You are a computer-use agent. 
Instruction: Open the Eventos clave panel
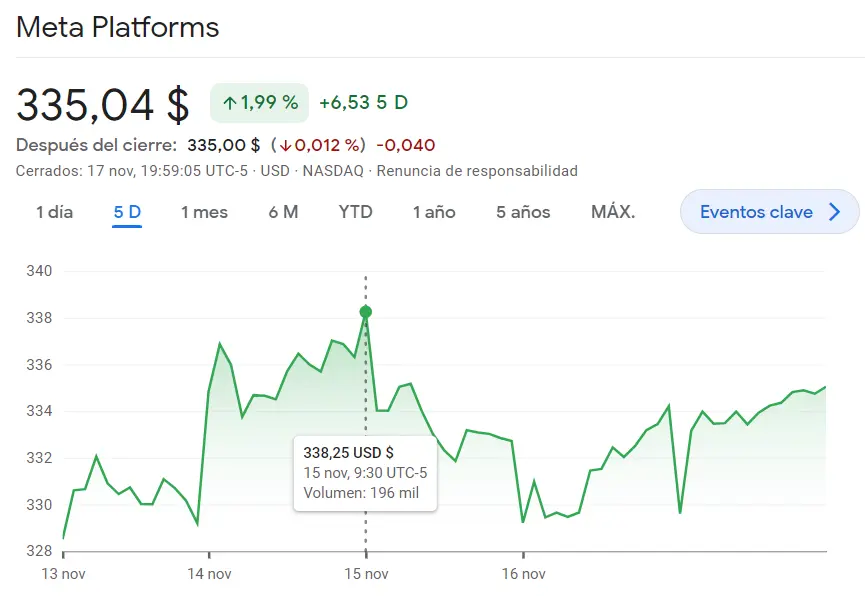pyautogui.click(x=770, y=211)
